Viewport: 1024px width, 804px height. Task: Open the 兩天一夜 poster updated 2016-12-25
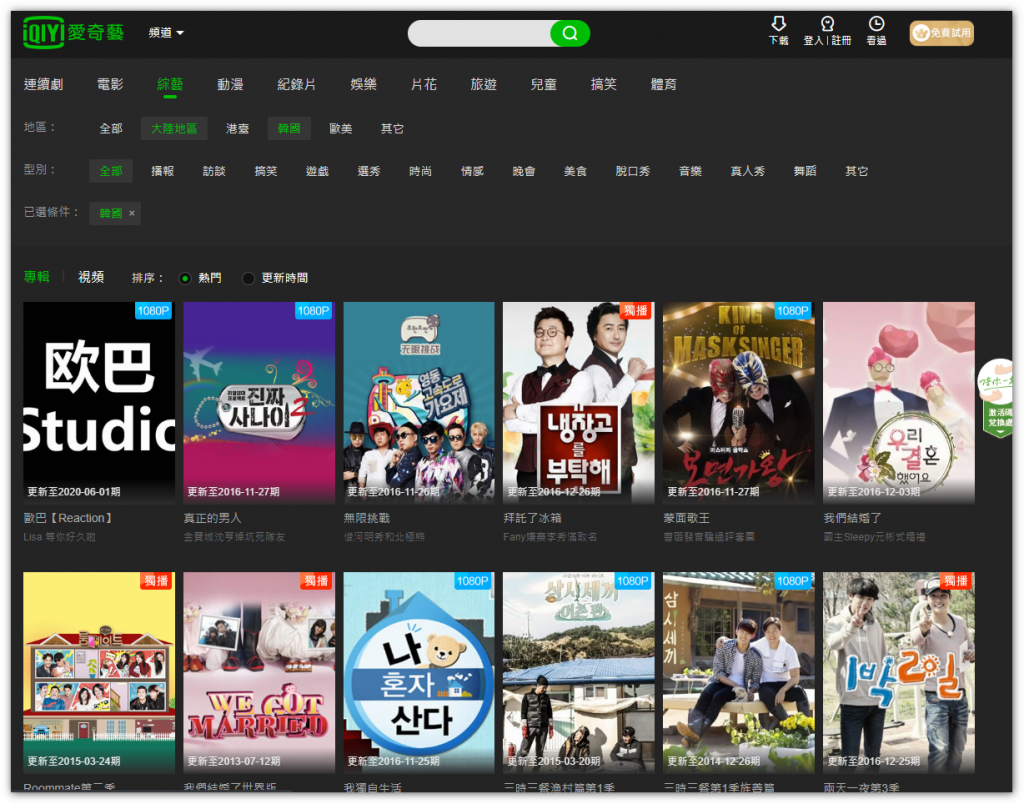(x=899, y=673)
